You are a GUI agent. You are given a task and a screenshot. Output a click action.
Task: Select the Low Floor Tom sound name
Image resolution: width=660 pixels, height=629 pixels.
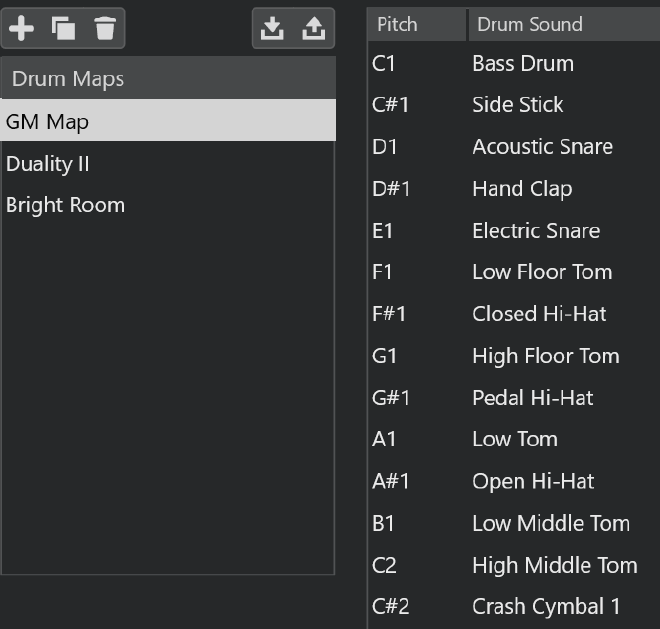tap(542, 272)
